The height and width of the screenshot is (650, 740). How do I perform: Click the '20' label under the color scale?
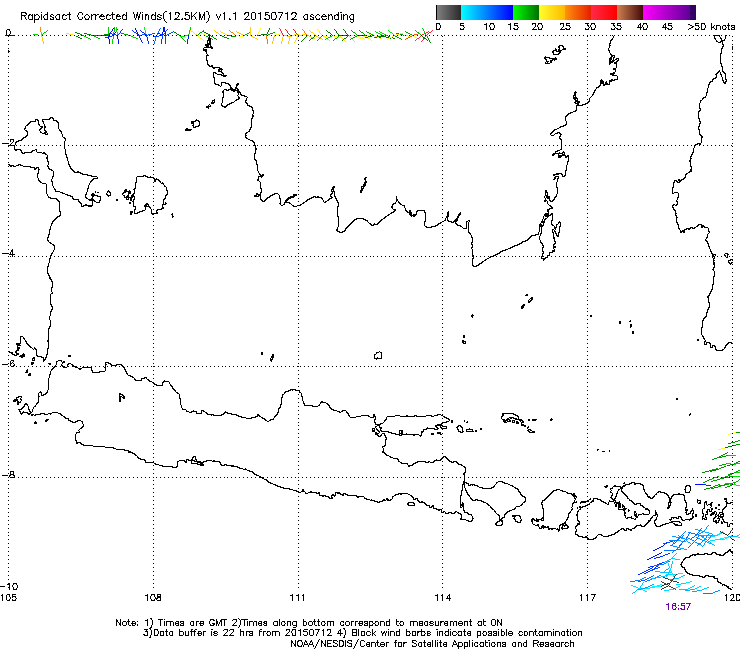point(537,27)
